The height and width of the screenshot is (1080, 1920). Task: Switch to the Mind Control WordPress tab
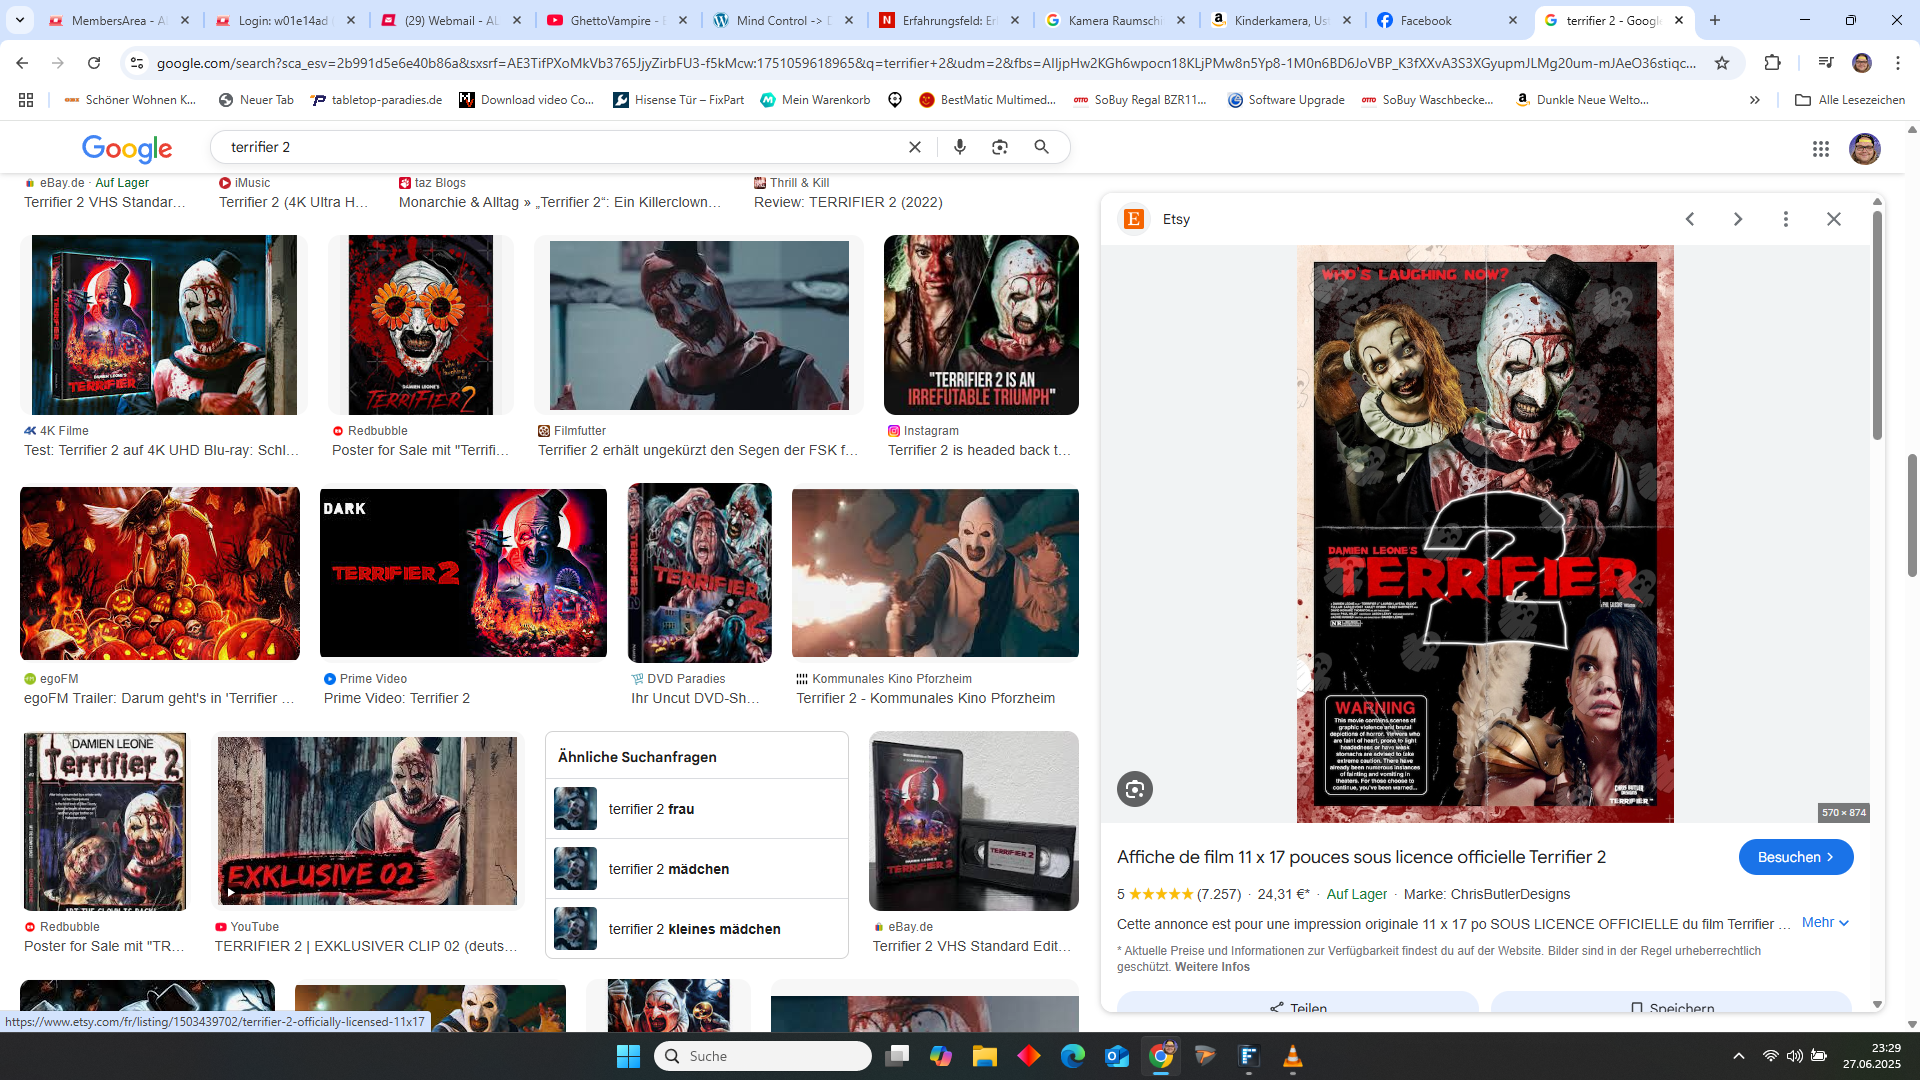pos(783,20)
